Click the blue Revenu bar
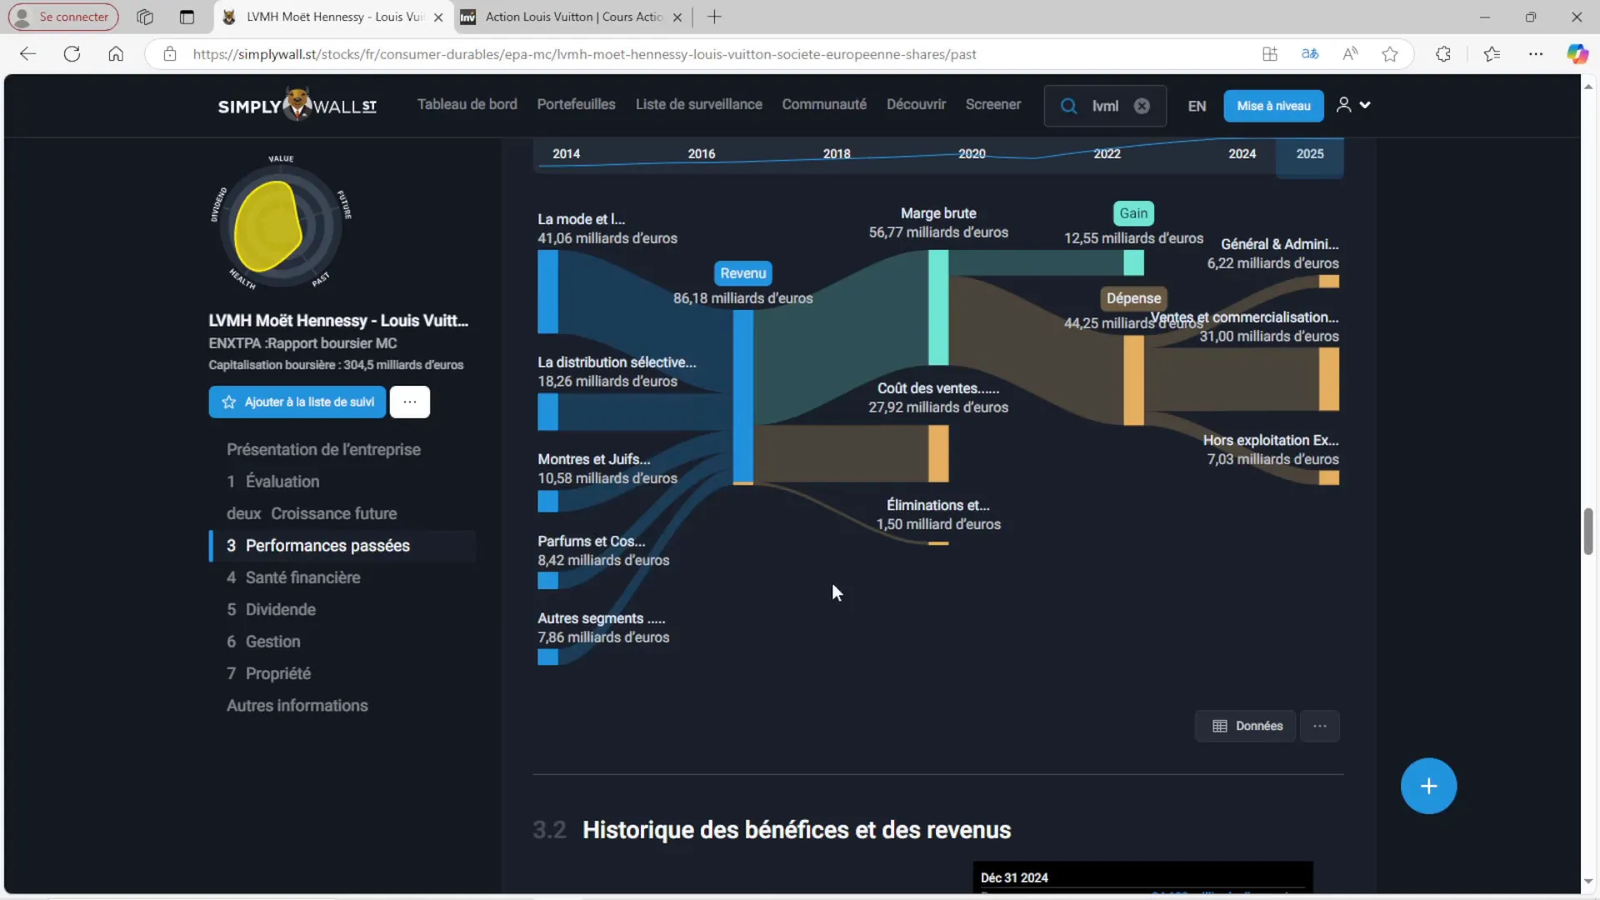1600x900 pixels. click(743, 396)
